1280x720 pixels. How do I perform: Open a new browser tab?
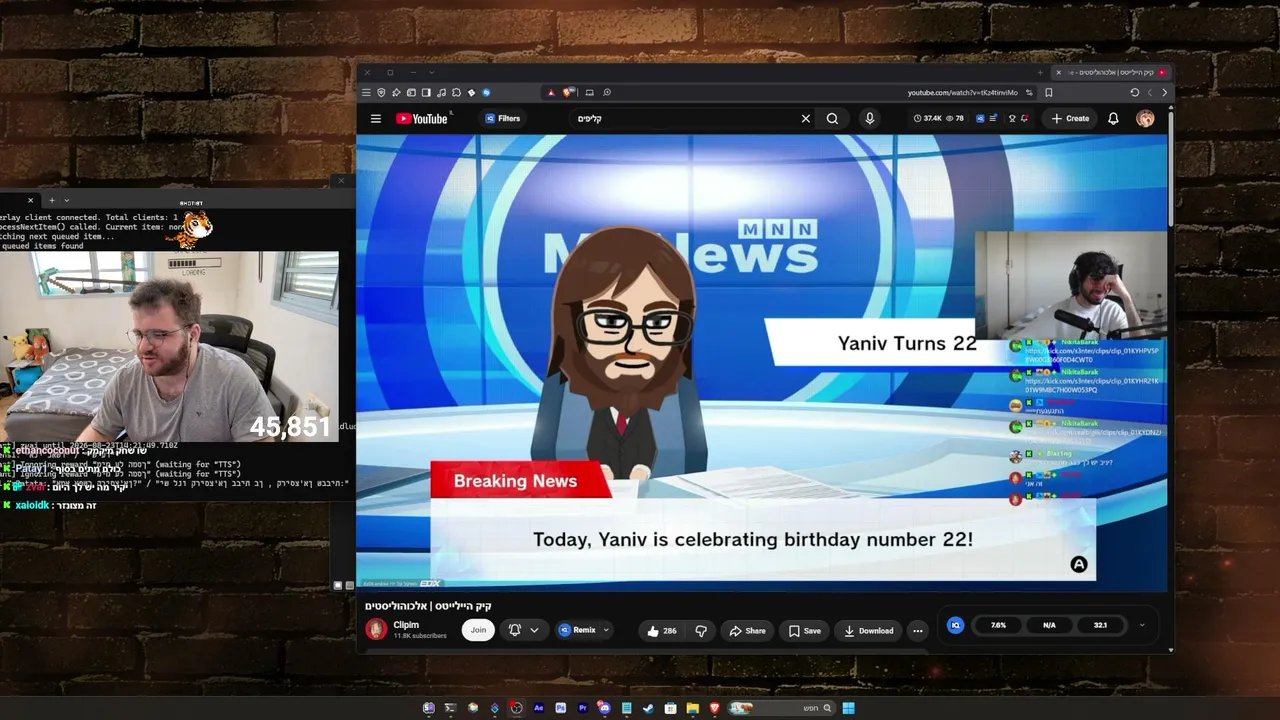(x=1040, y=72)
